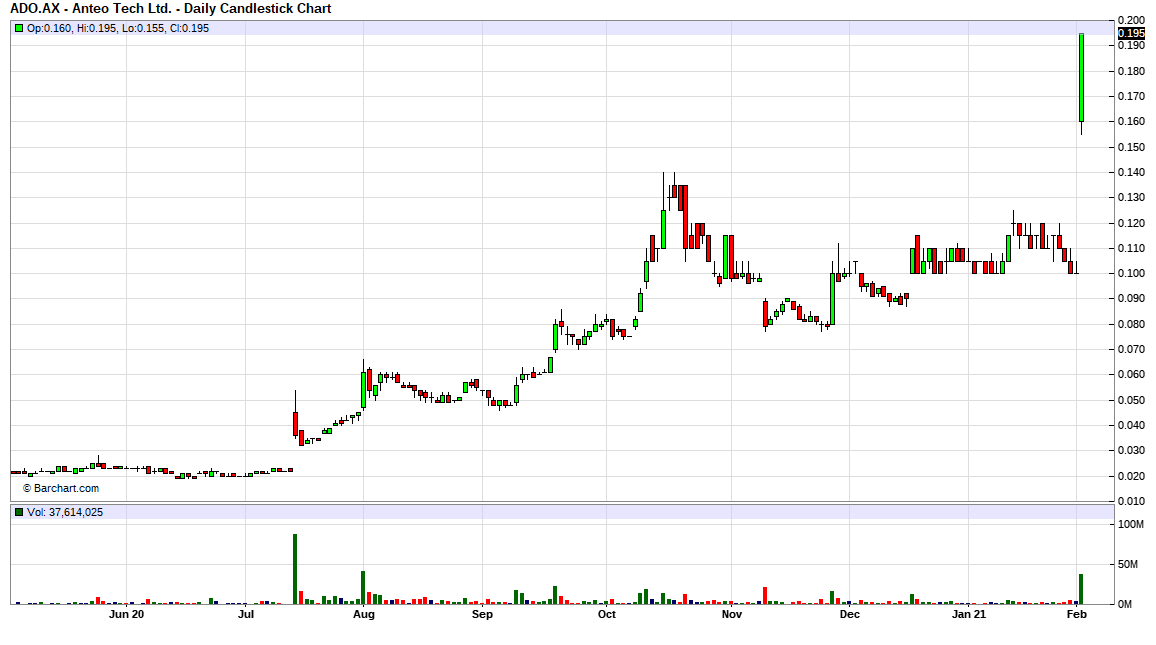This screenshot has width=1156, height=645.
Task: Click the 0.120 price axis label
Action: 1132,223
